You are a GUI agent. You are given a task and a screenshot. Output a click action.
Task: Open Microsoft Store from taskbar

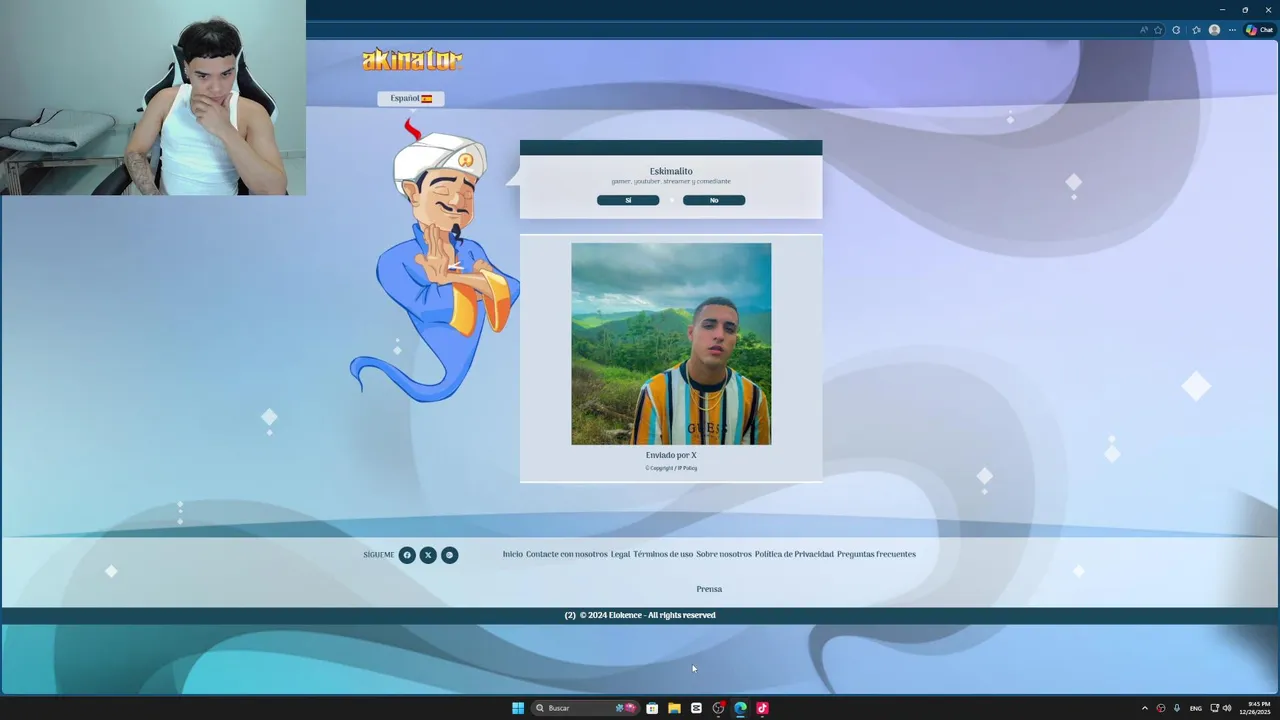(652, 708)
